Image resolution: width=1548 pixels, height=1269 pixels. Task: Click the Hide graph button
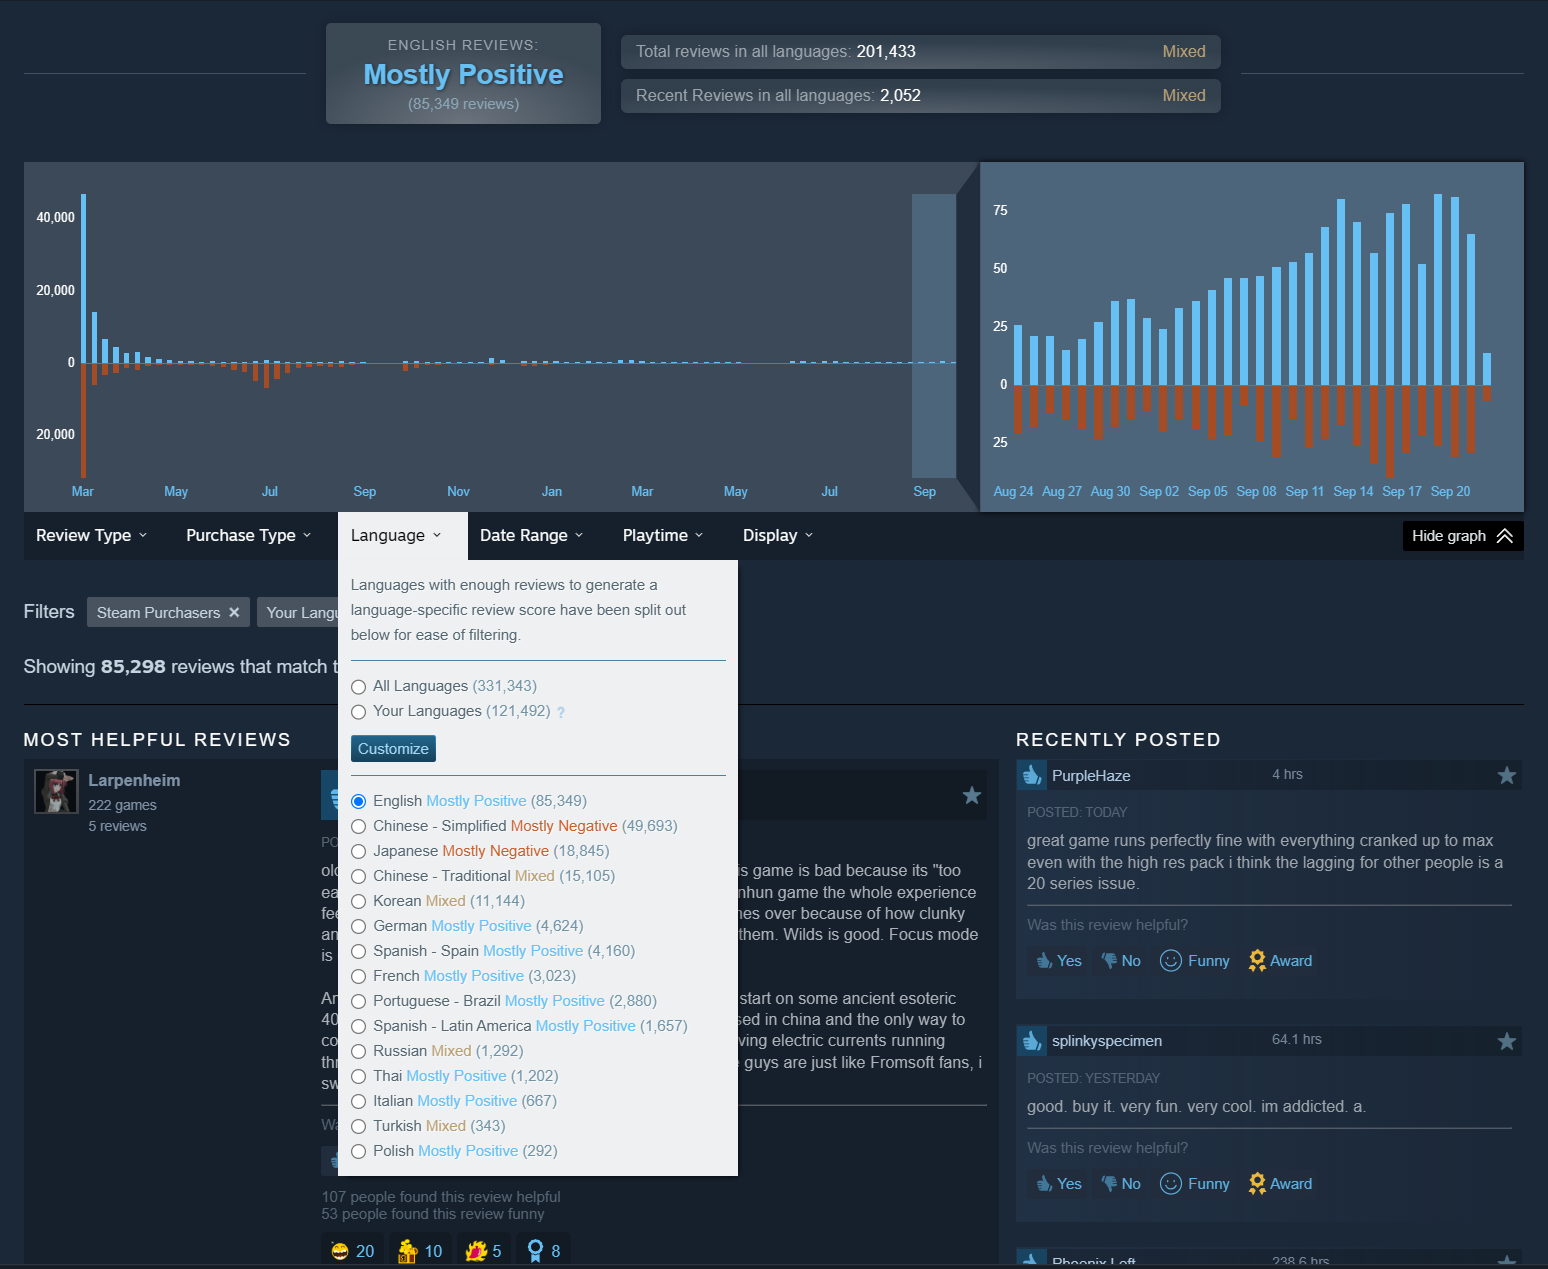(1463, 536)
